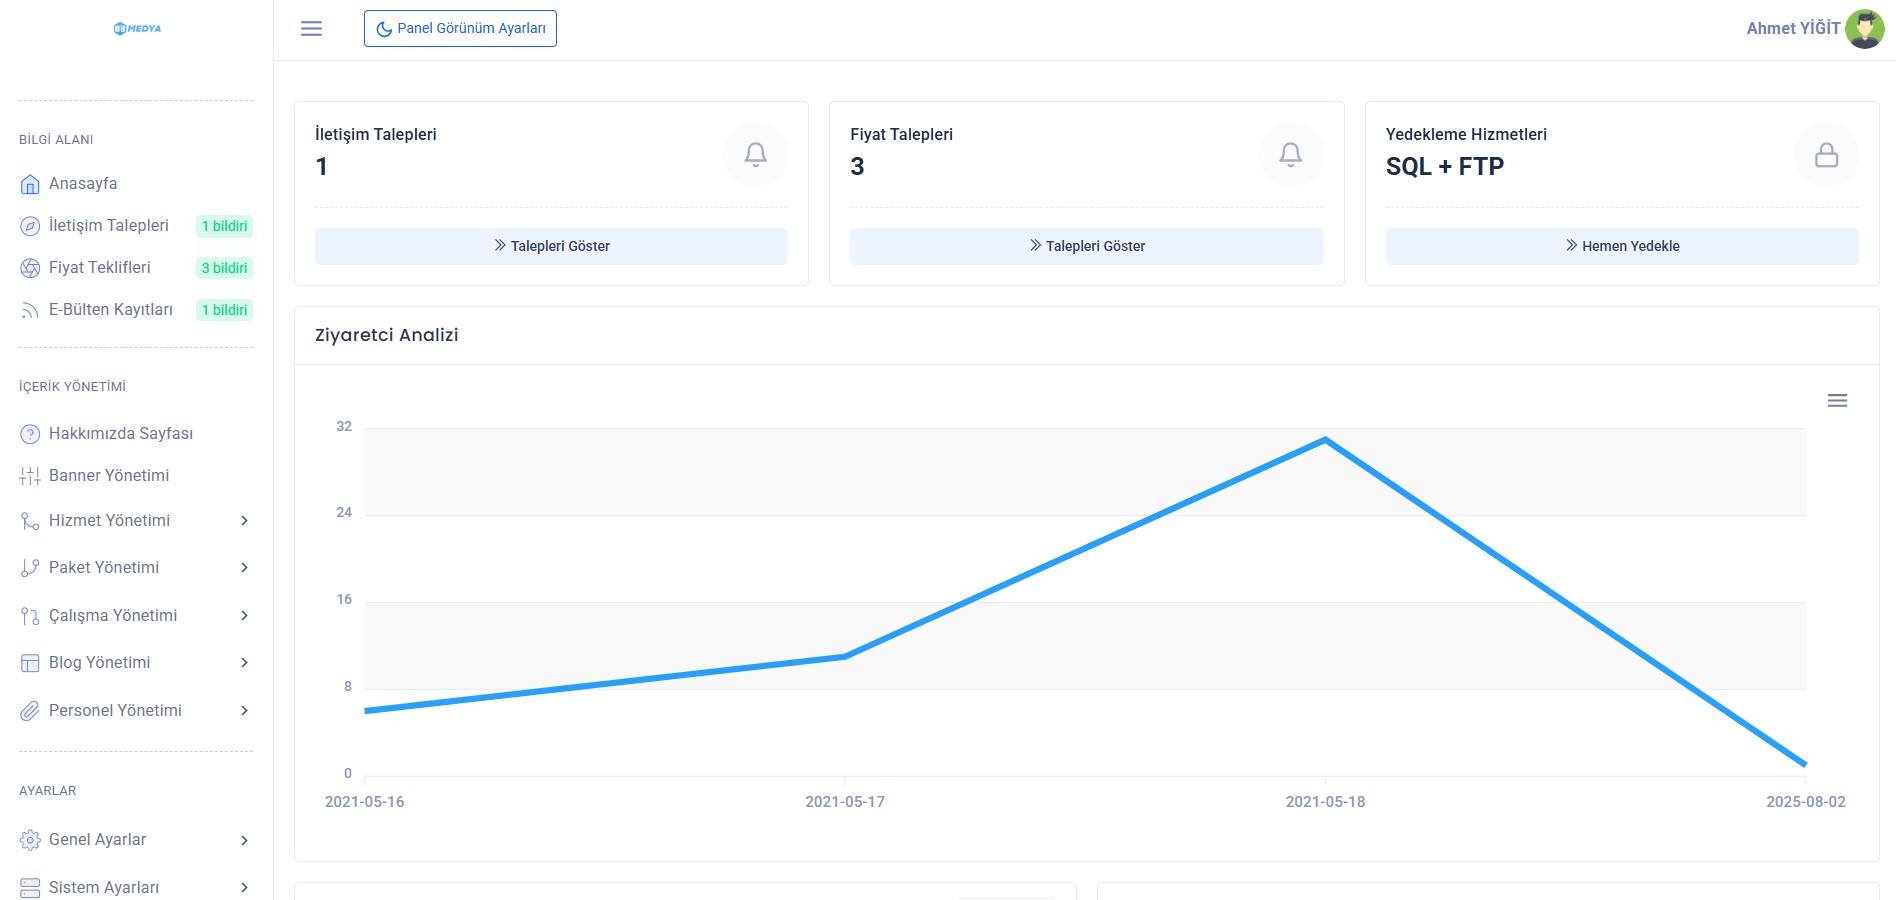The height and width of the screenshot is (900, 1896).
Task: Open the Hakkımızda Sayfası menu item
Action: pos(120,434)
